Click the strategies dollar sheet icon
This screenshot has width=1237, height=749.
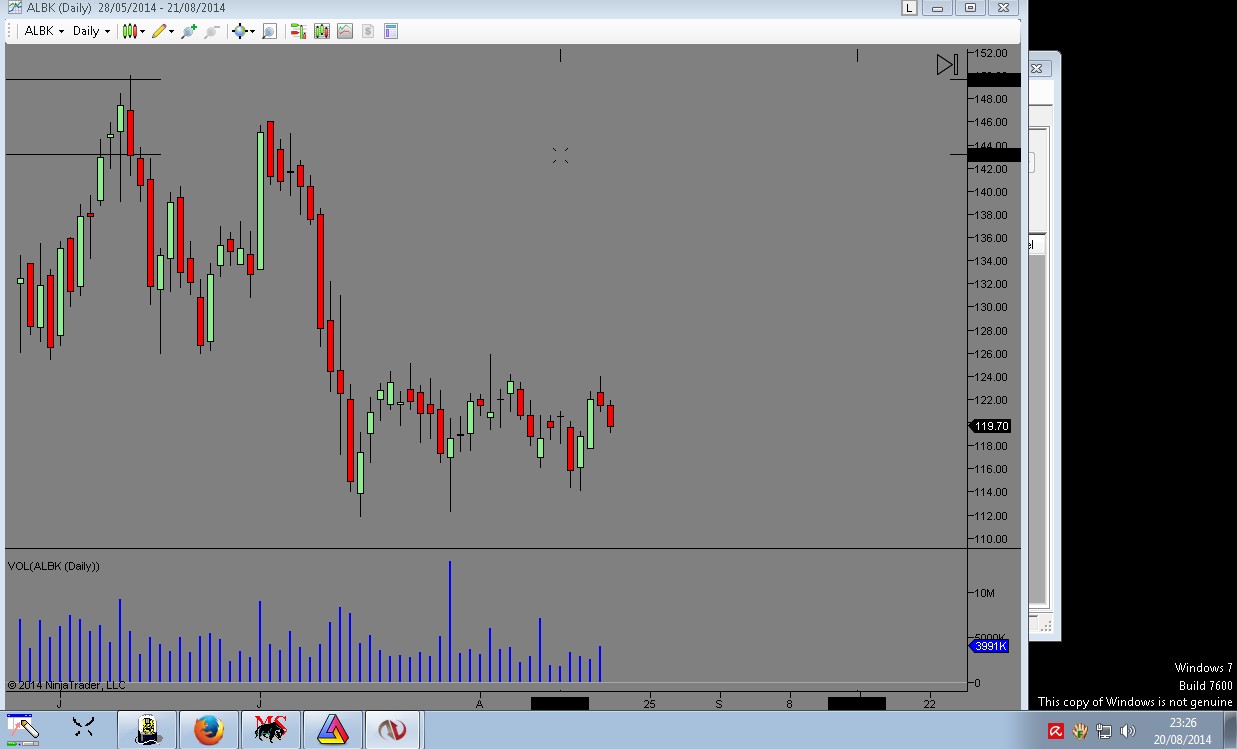[x=368, y=31]
